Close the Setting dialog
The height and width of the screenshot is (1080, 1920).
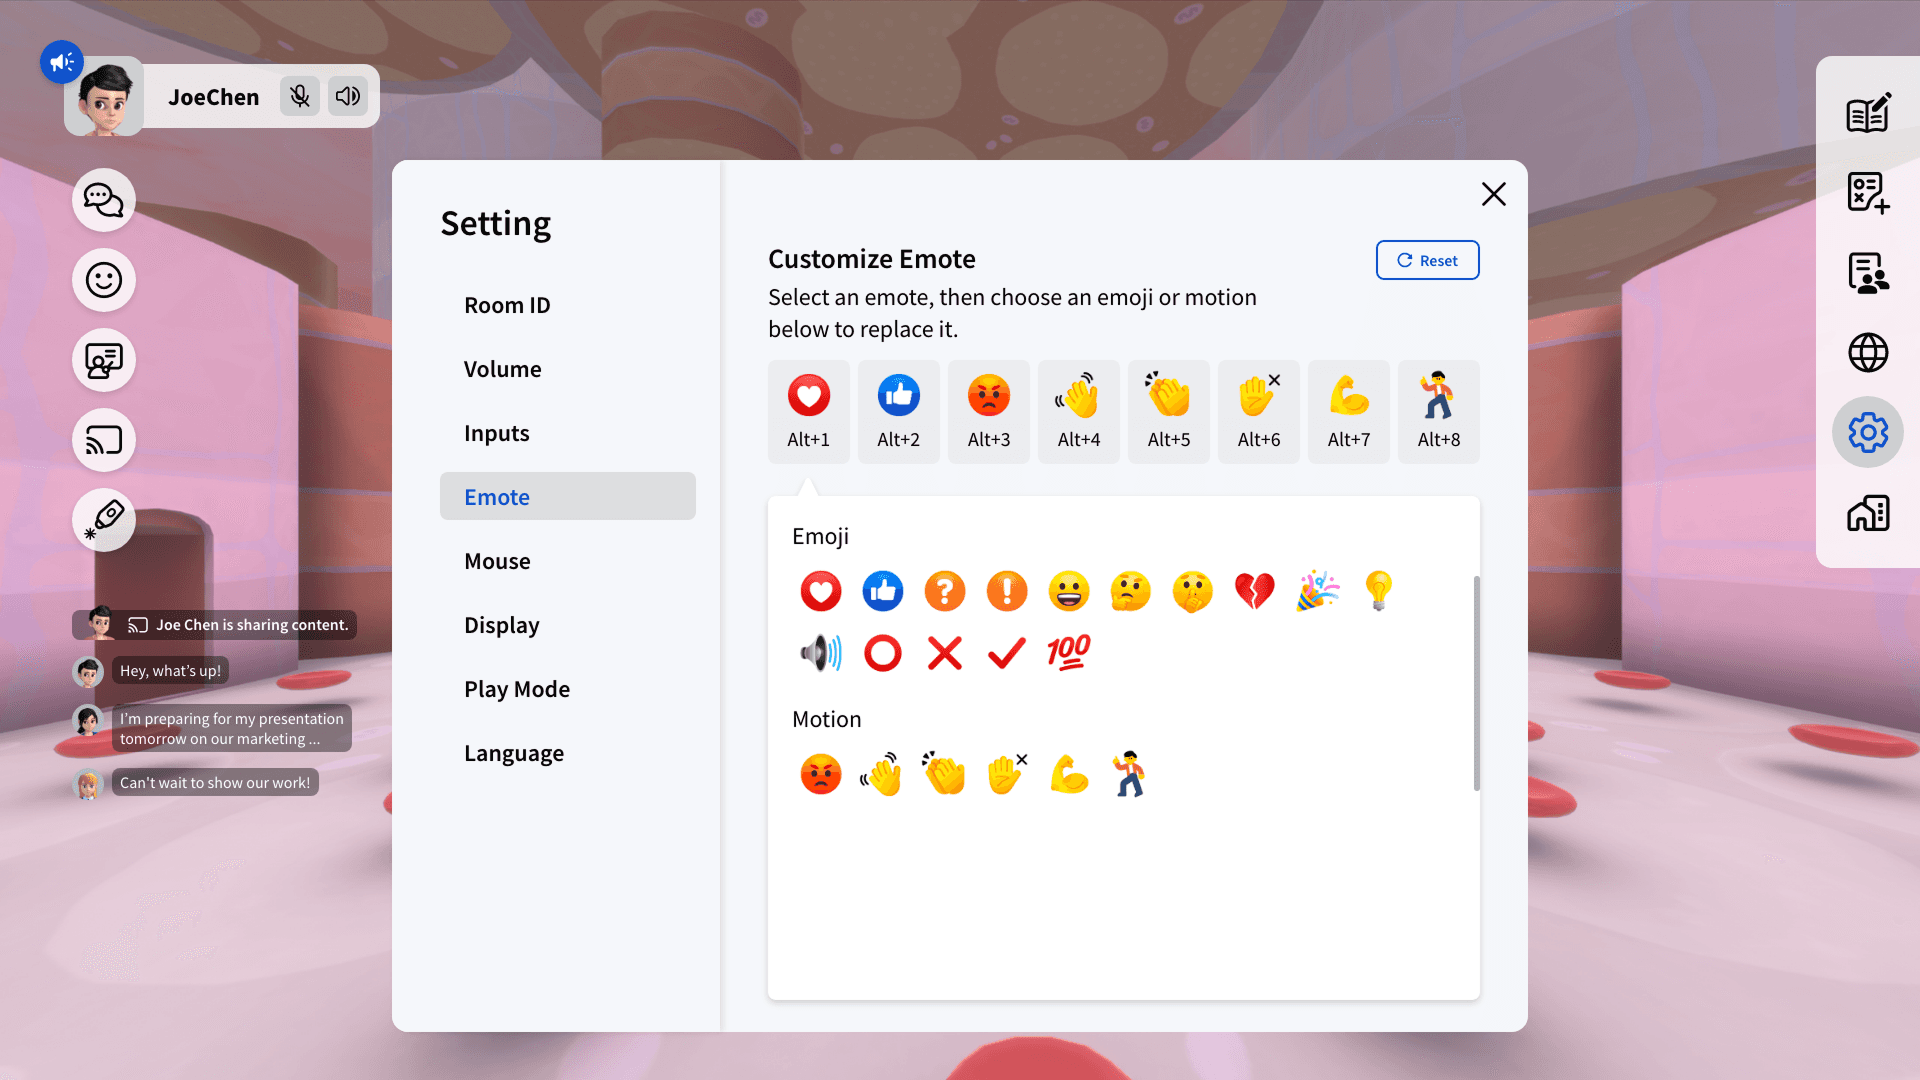point(1493,194)
